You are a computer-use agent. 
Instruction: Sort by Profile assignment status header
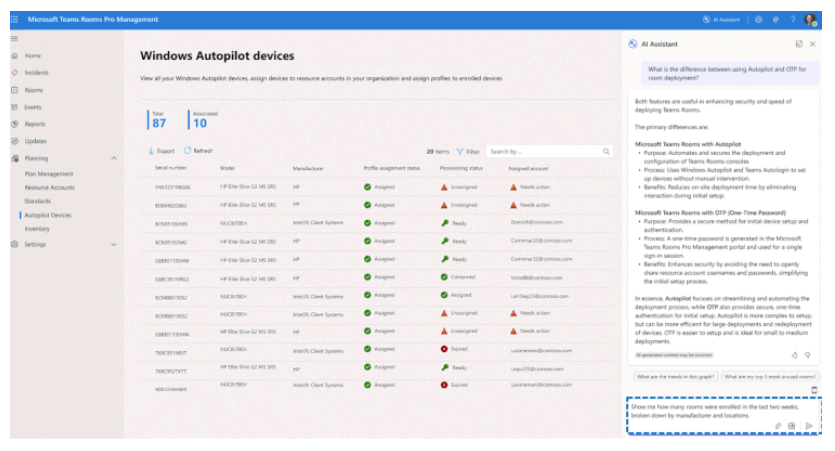[x=391, y=168]
